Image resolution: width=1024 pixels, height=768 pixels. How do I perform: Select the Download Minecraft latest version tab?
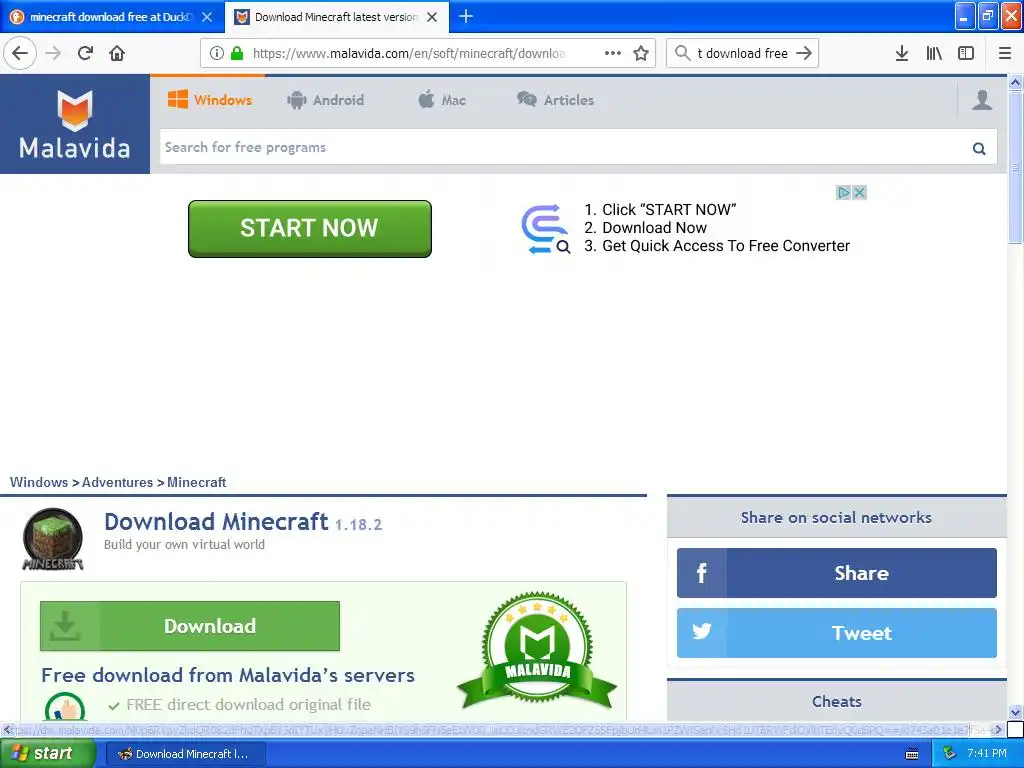tap(336, 17)
